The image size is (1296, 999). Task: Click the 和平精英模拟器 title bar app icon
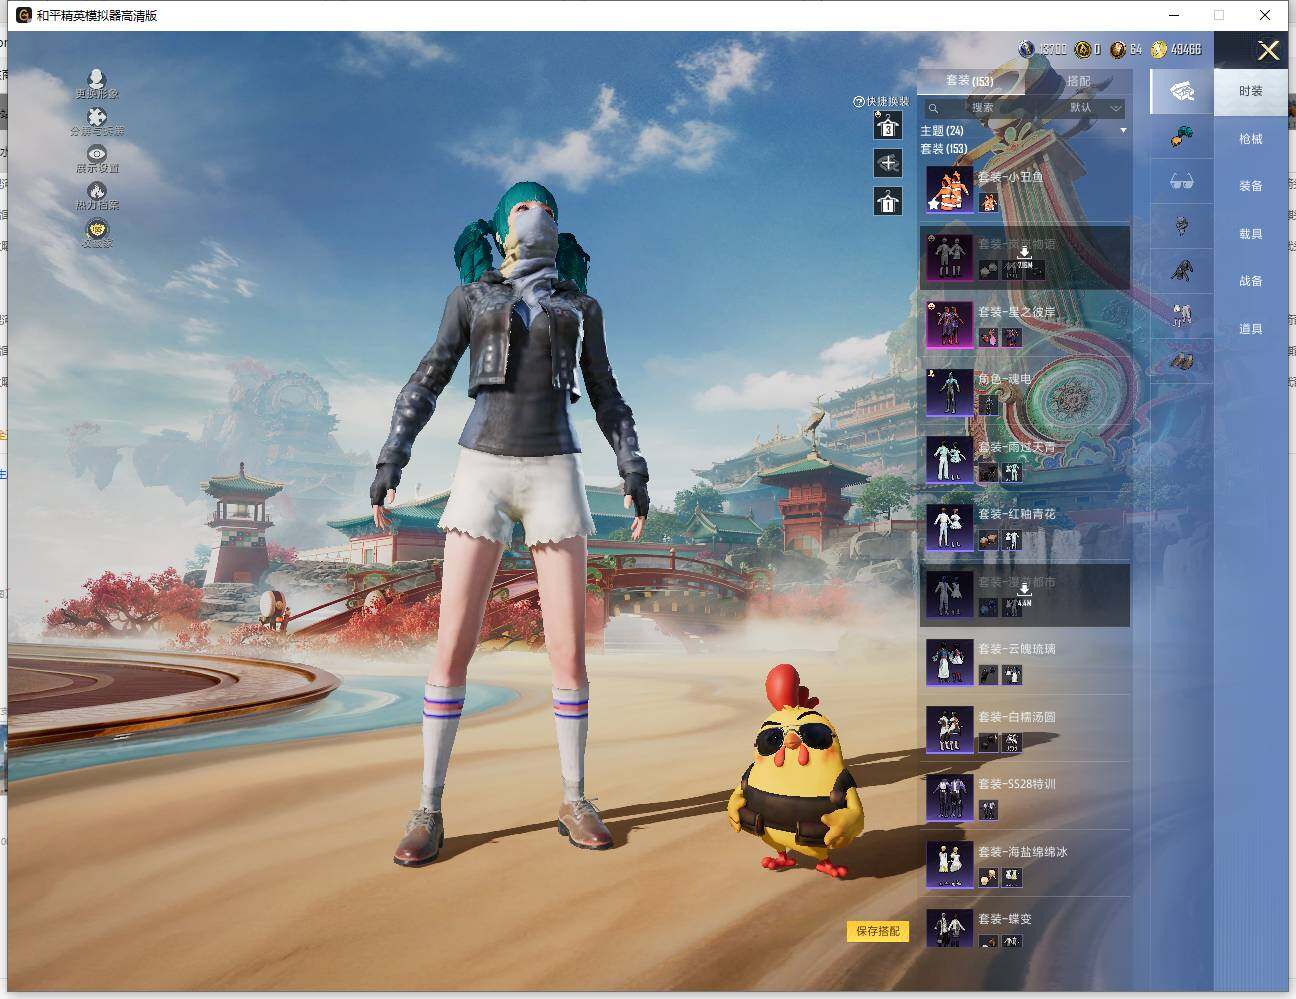coord(23,15)
